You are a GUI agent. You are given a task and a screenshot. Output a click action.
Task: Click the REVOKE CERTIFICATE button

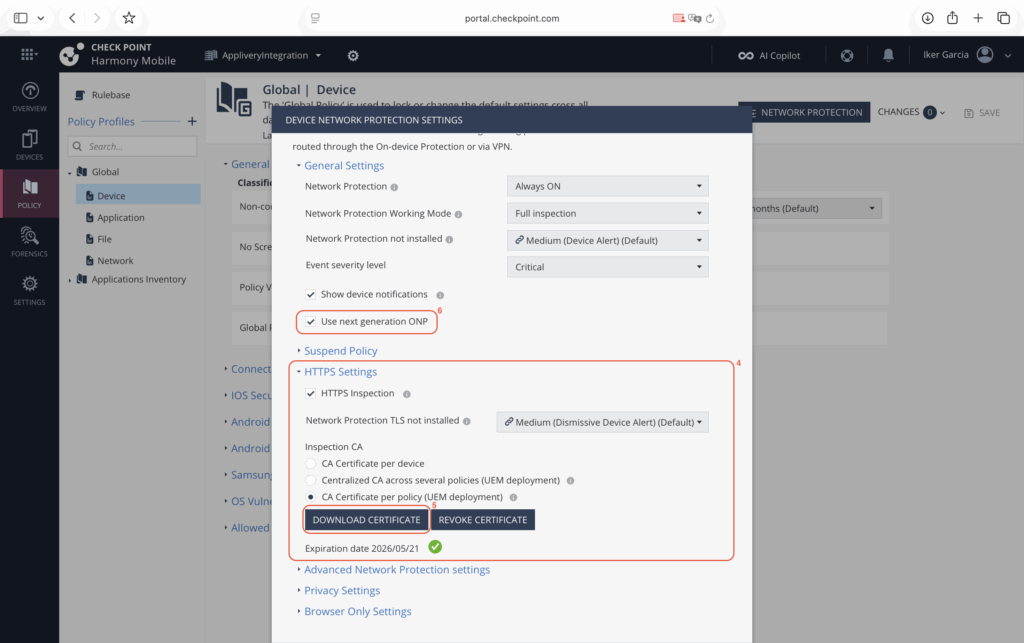click(483, 519)
